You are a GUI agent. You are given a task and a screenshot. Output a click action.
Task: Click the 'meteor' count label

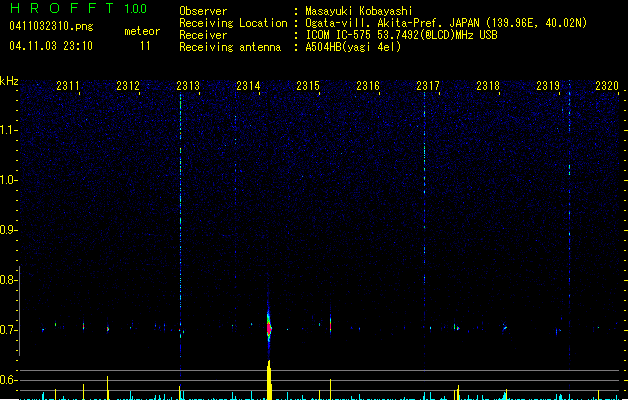[x=142, y=31]
